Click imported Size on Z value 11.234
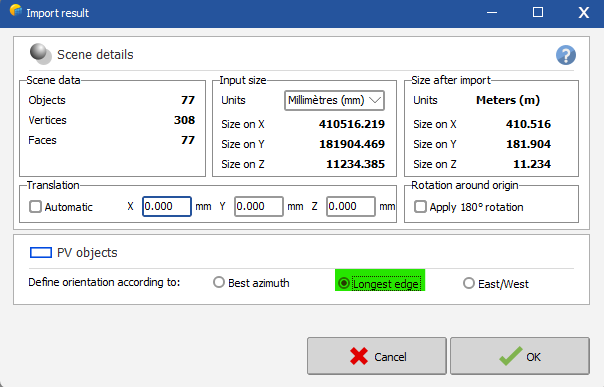The width and height of the screenshot is (604, 387). pos(532,164)
